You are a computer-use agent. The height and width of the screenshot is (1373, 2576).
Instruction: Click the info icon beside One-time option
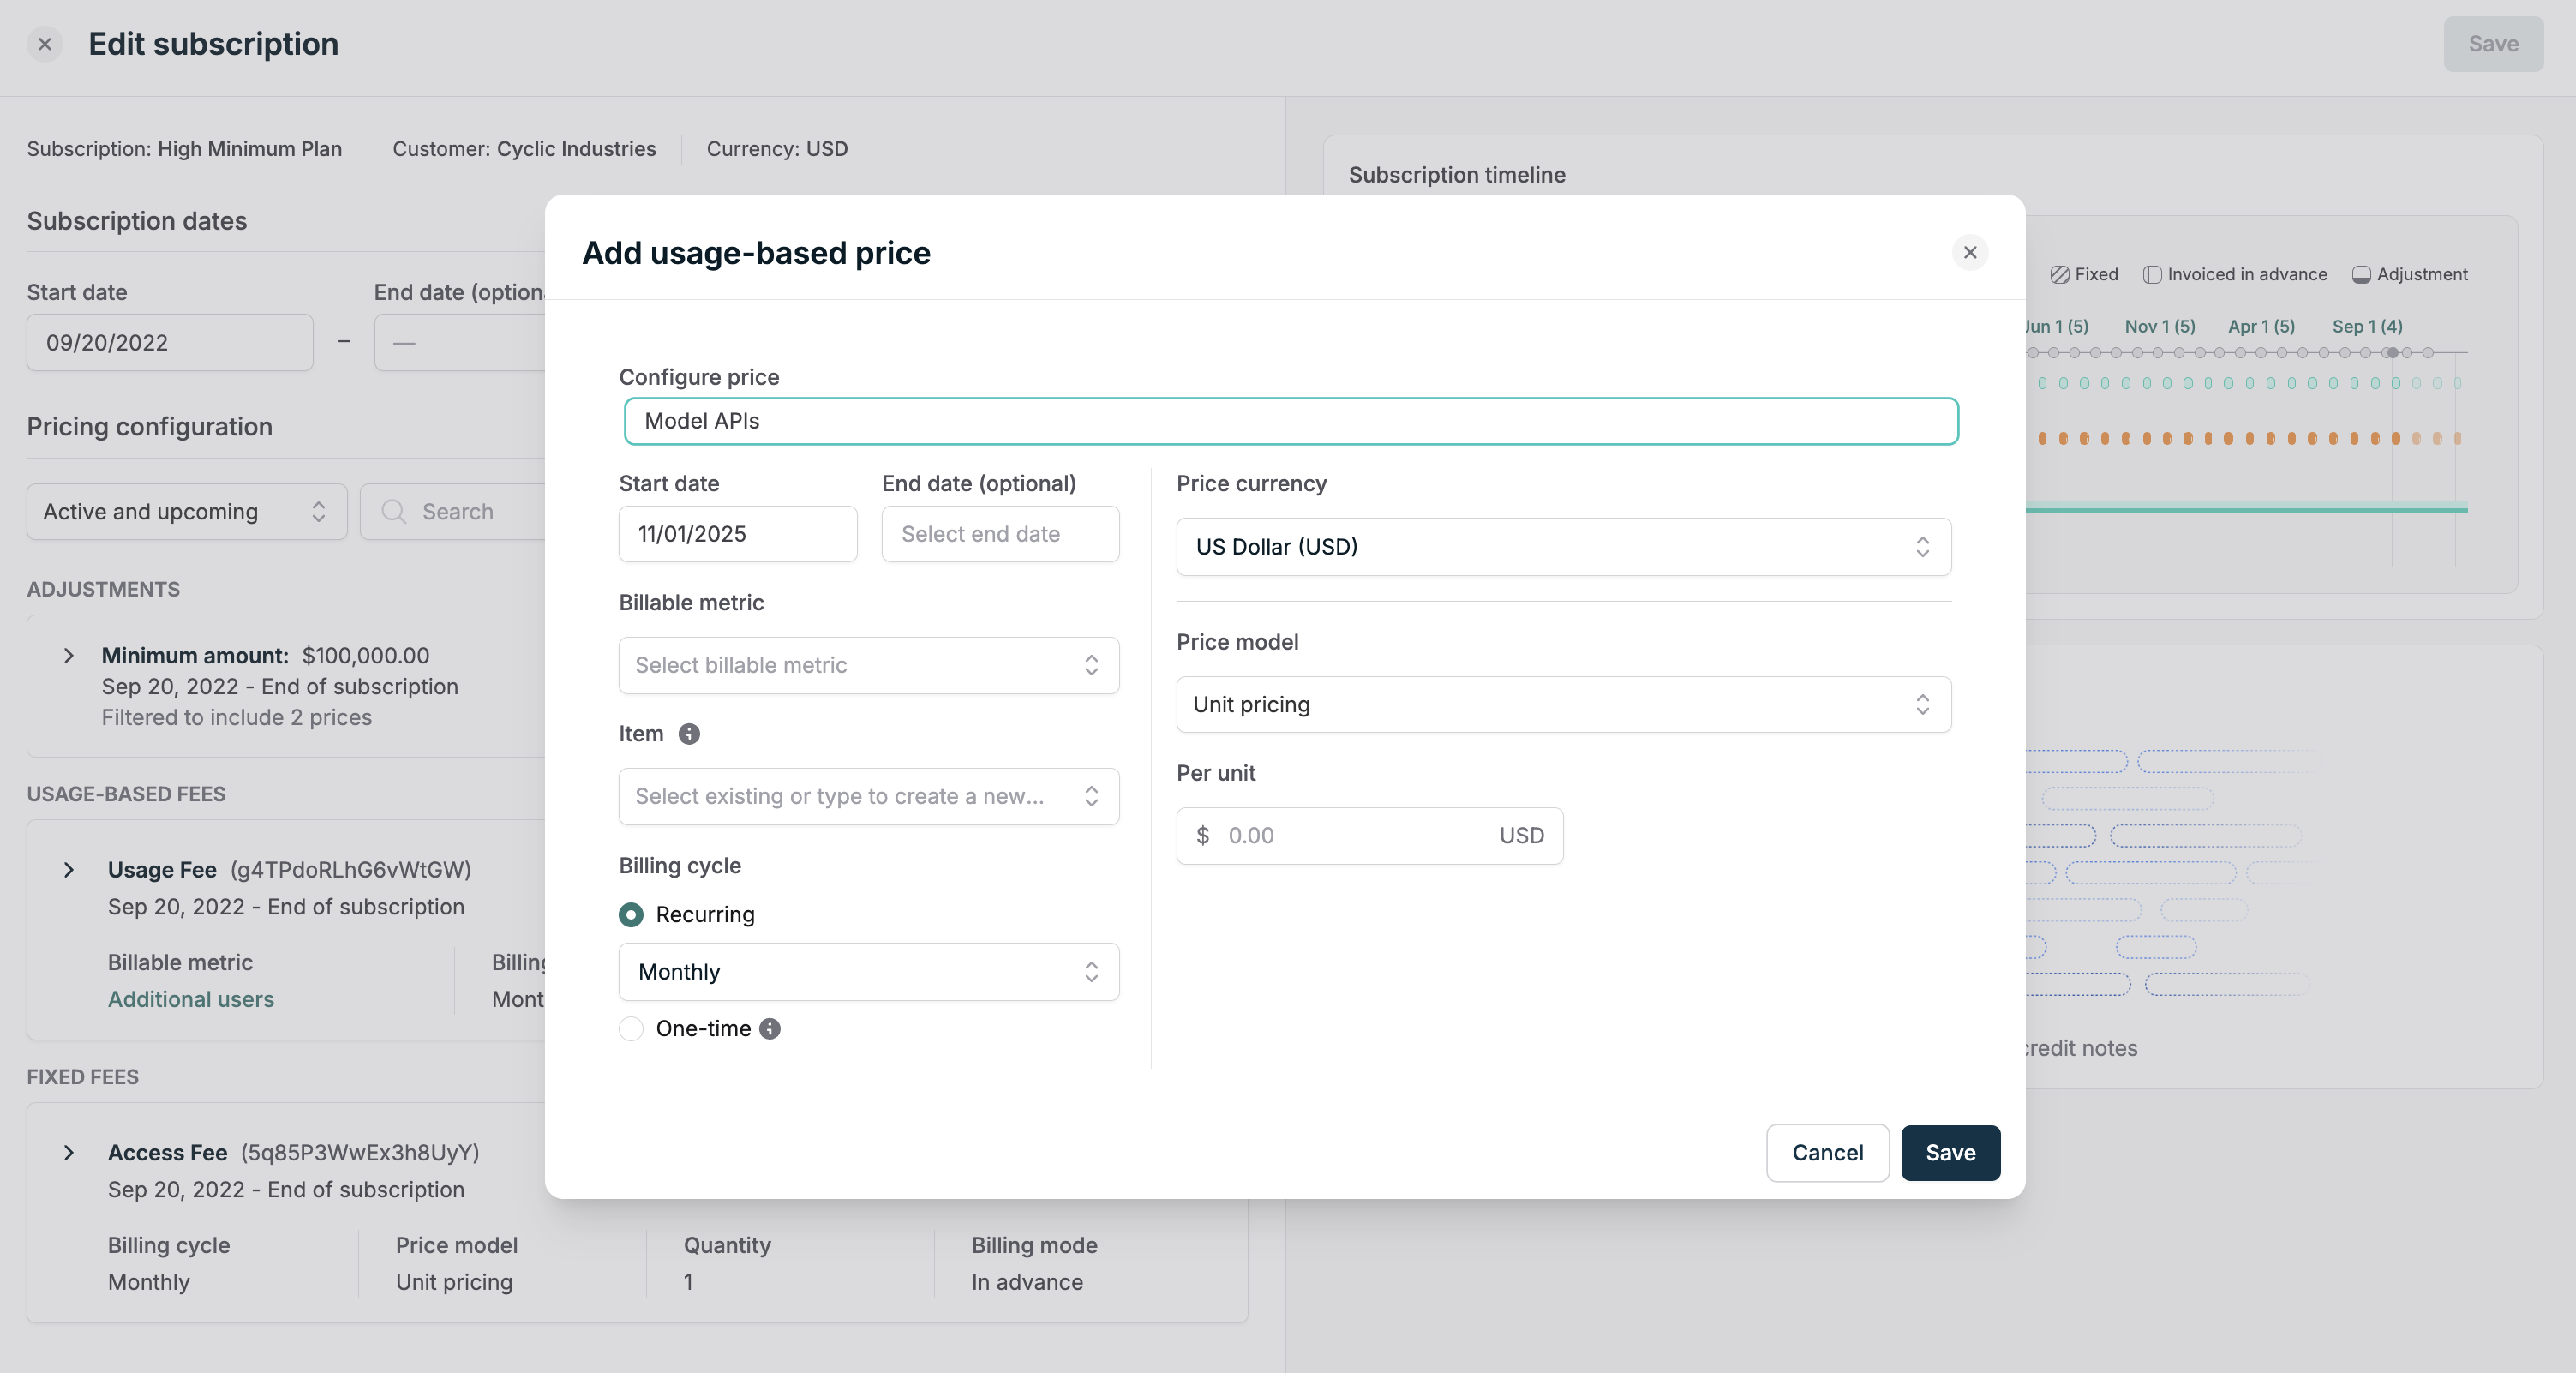[x=769, y=1029]
